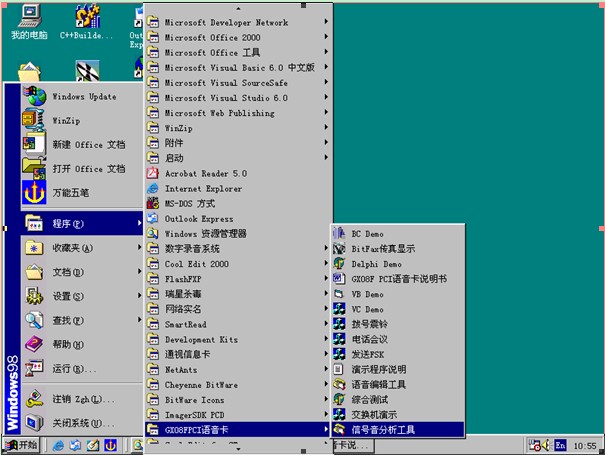This screenshot has height=455, width=605.
Task: Click 关闭系统 to shut down
Action: click(x=75, y=421)
